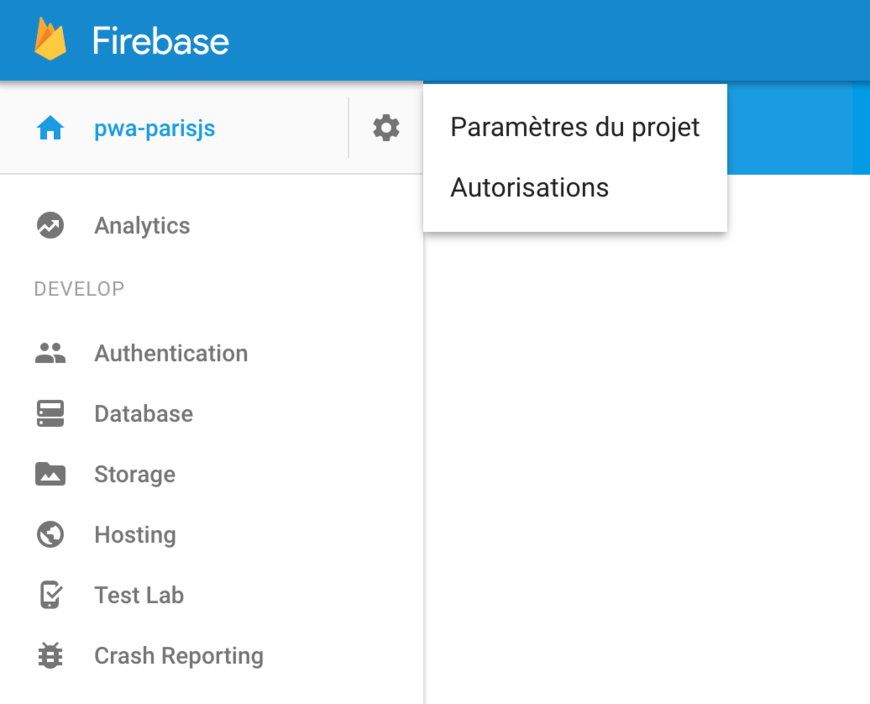Click the Database storage-stack icon
Image resolution: width=870 pixels, height=704 pixels.
tap(50, 413)
